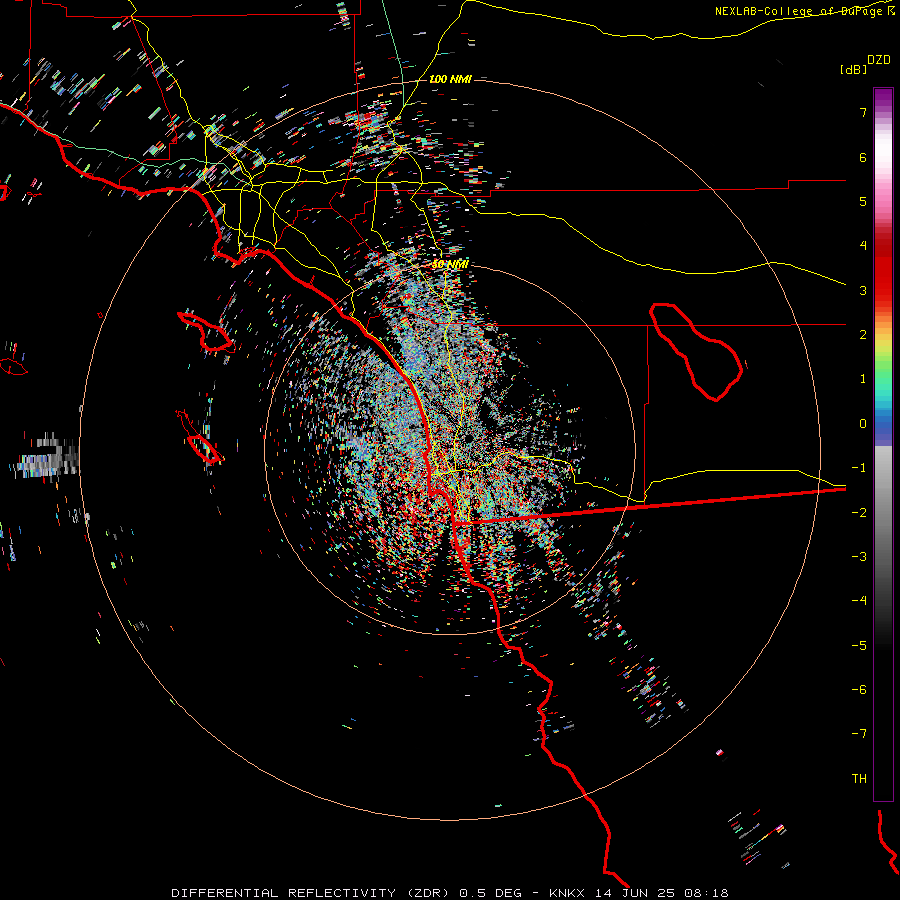
Task: Click the '2' value on colorbar
Action: pyautogui.click(x=863, y=335)
